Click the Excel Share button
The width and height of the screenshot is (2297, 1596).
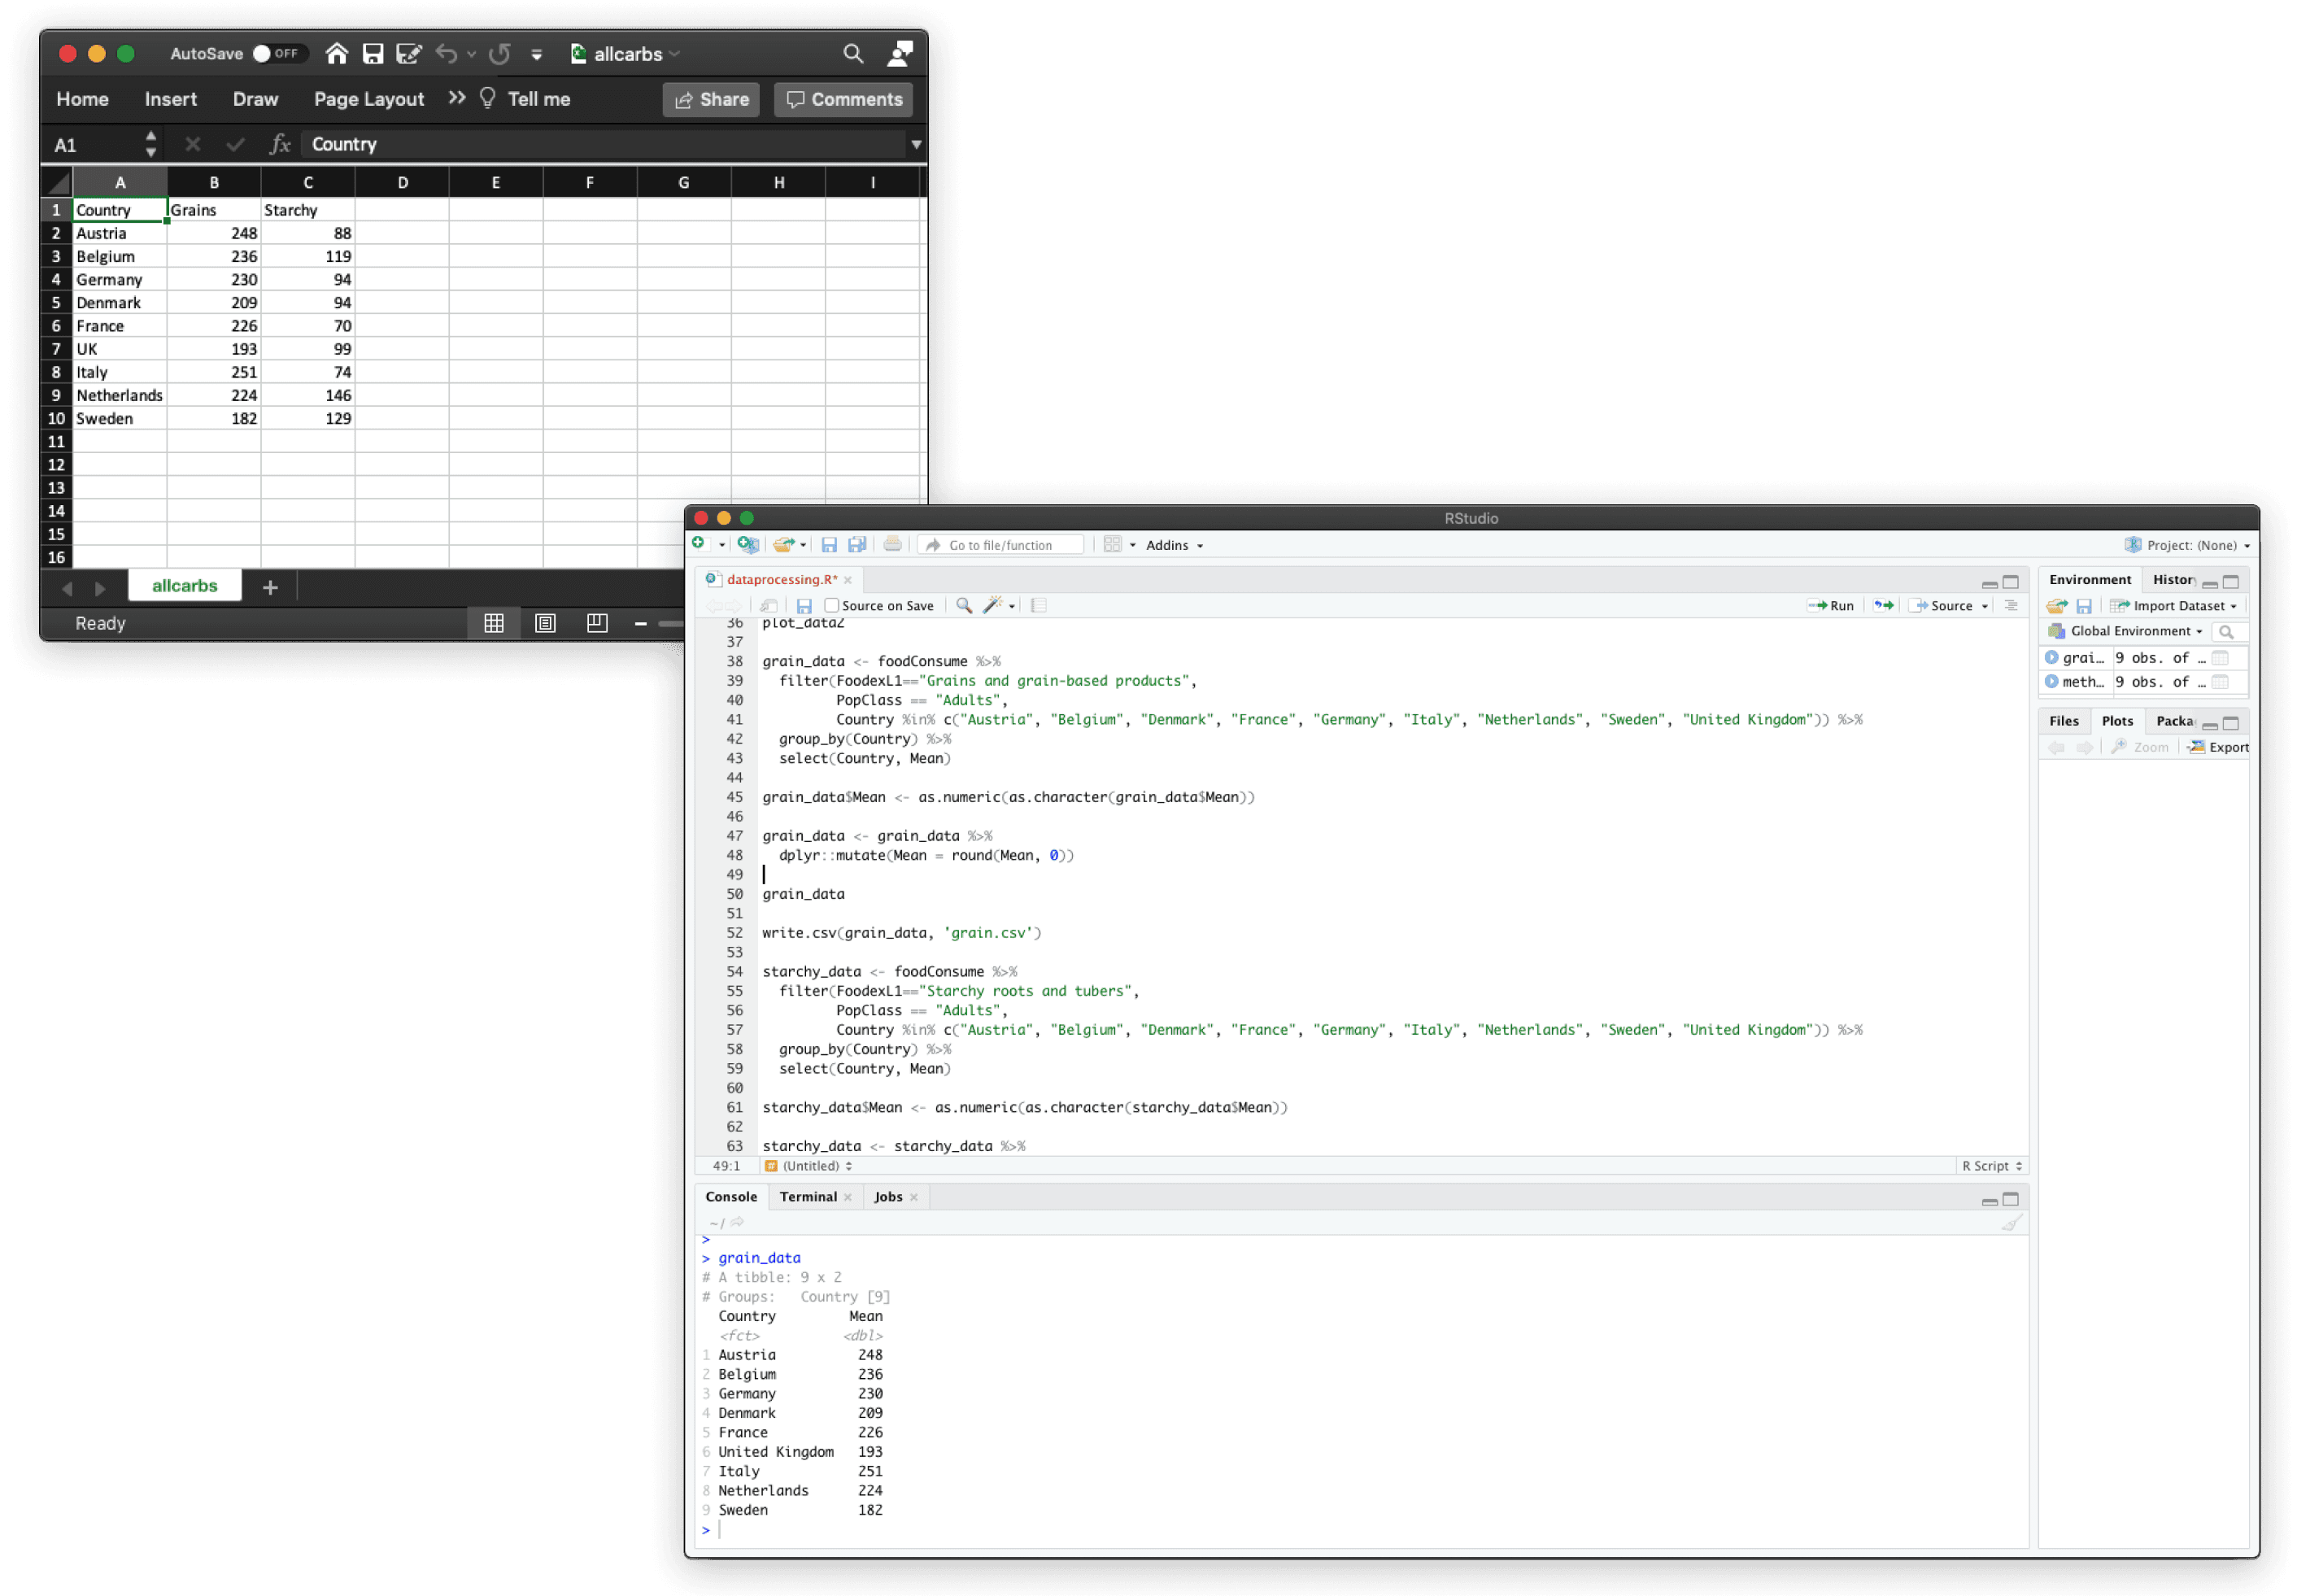click(712, 99)
